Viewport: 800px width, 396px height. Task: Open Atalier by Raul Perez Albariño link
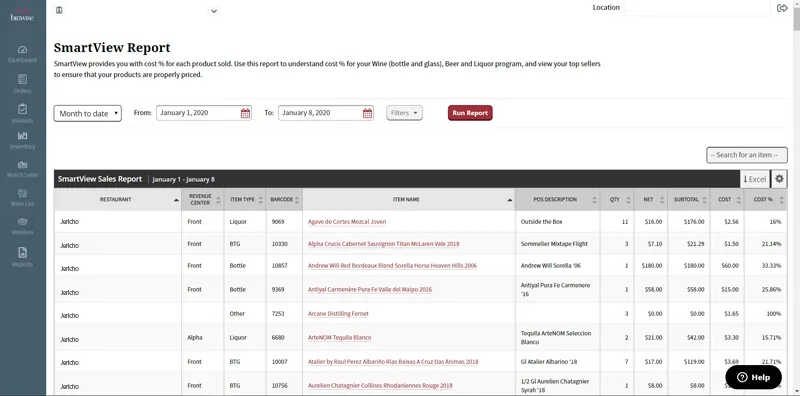coord(393,362)
